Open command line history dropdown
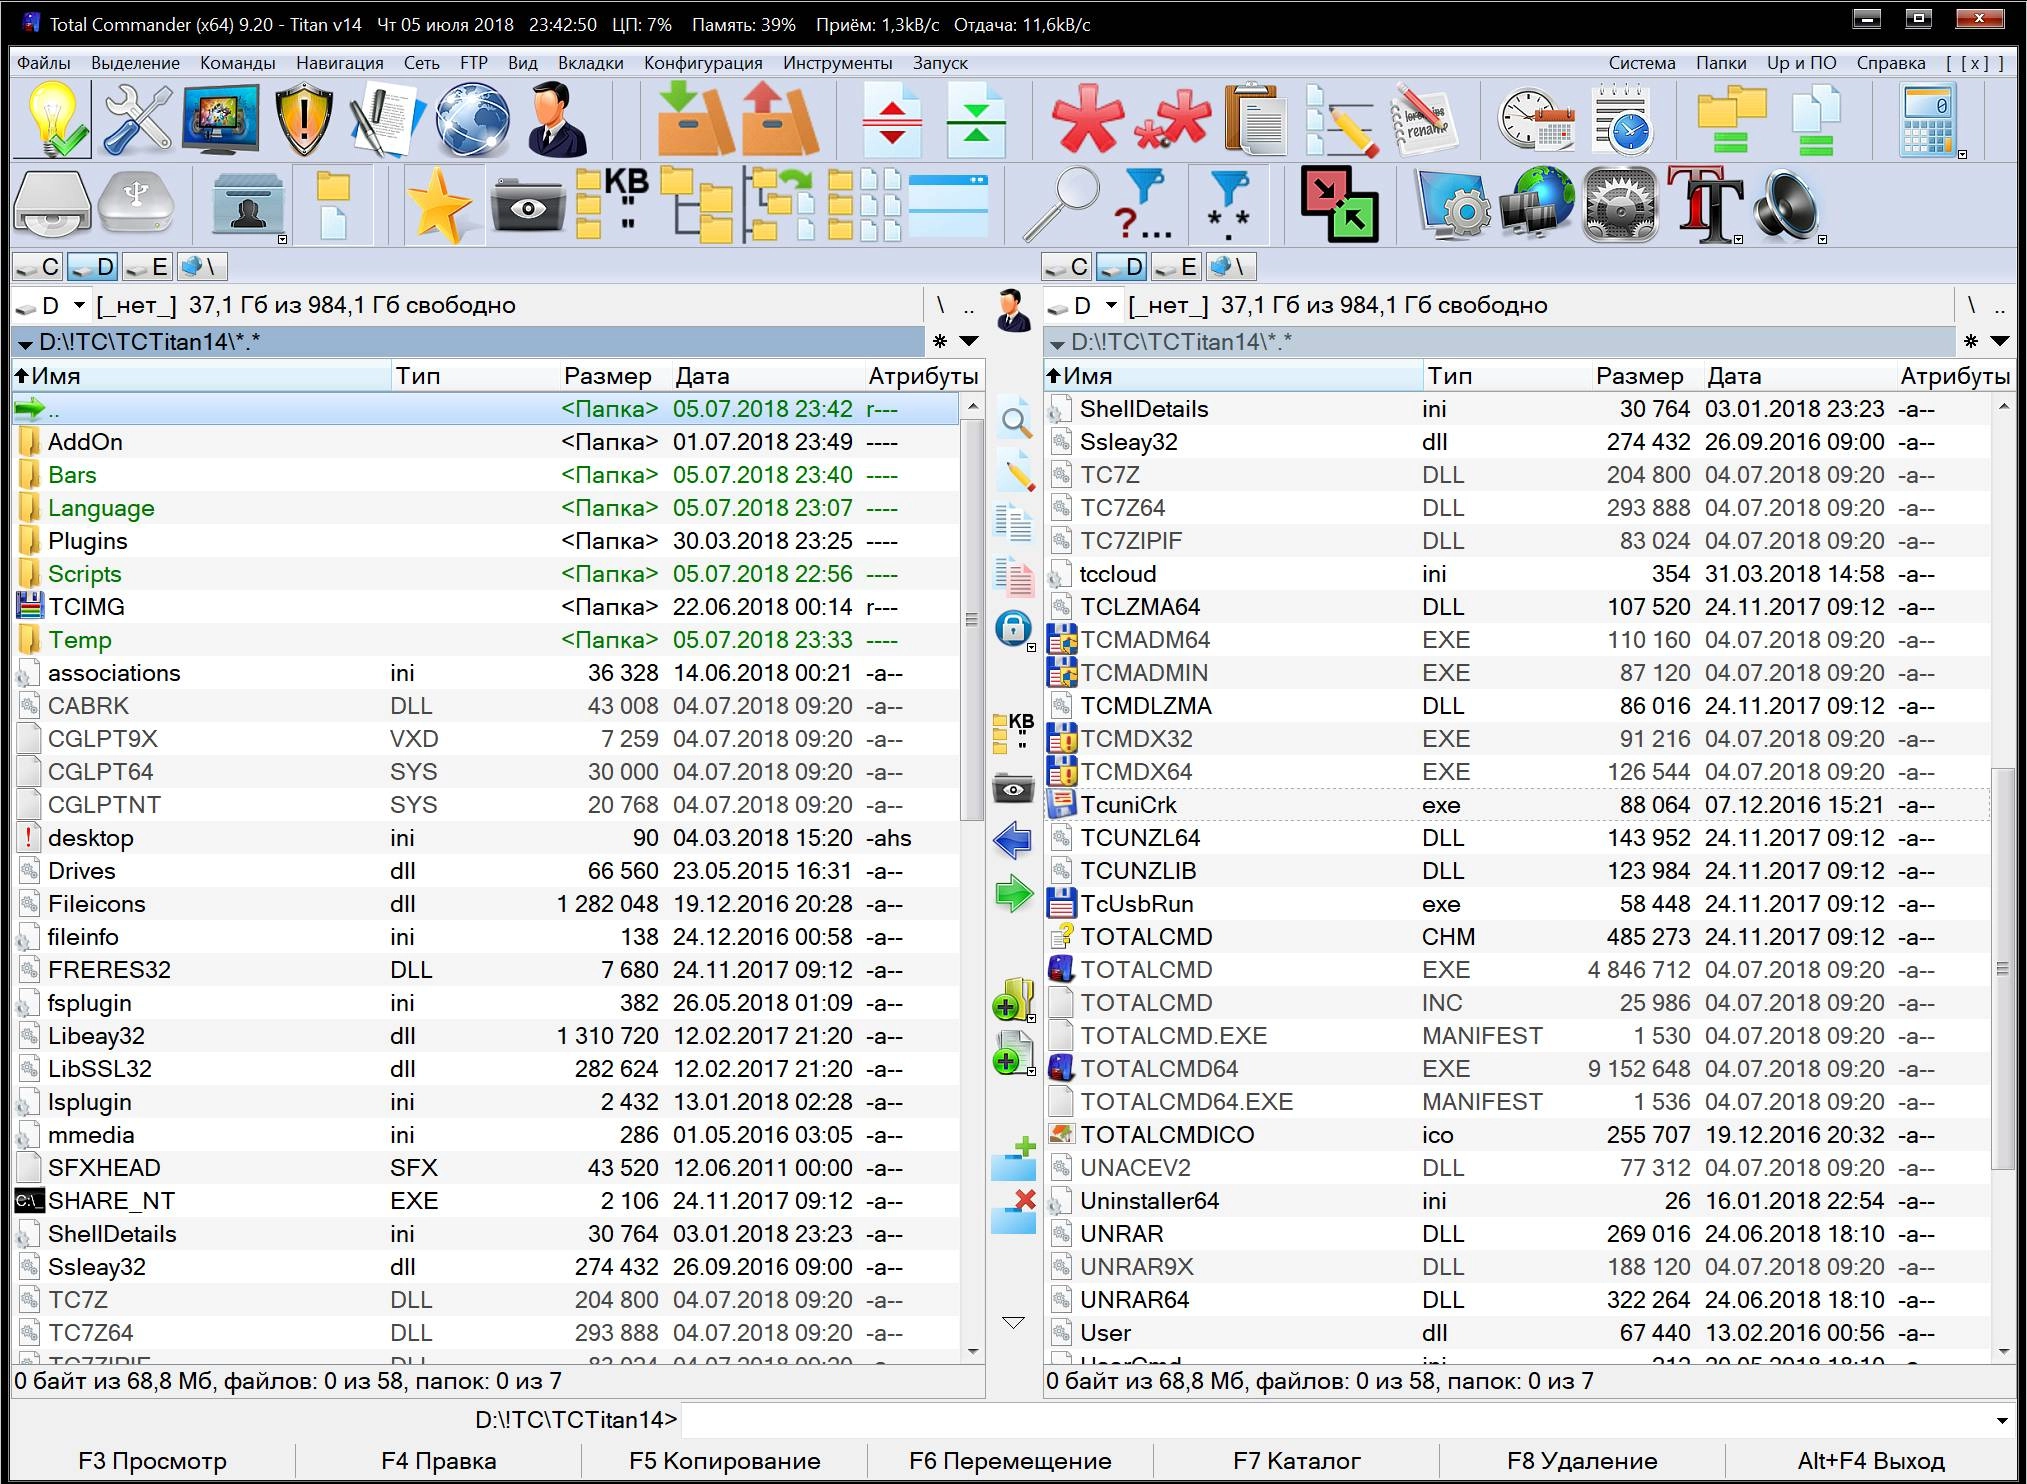Viewport: 2027px width, 1484px height. [2001, 1420]
